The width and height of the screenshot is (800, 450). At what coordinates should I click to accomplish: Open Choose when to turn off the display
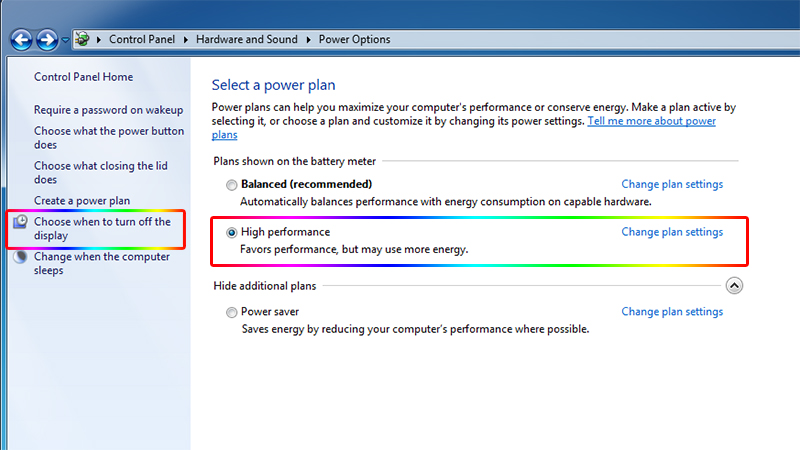[x=103, y=229]
